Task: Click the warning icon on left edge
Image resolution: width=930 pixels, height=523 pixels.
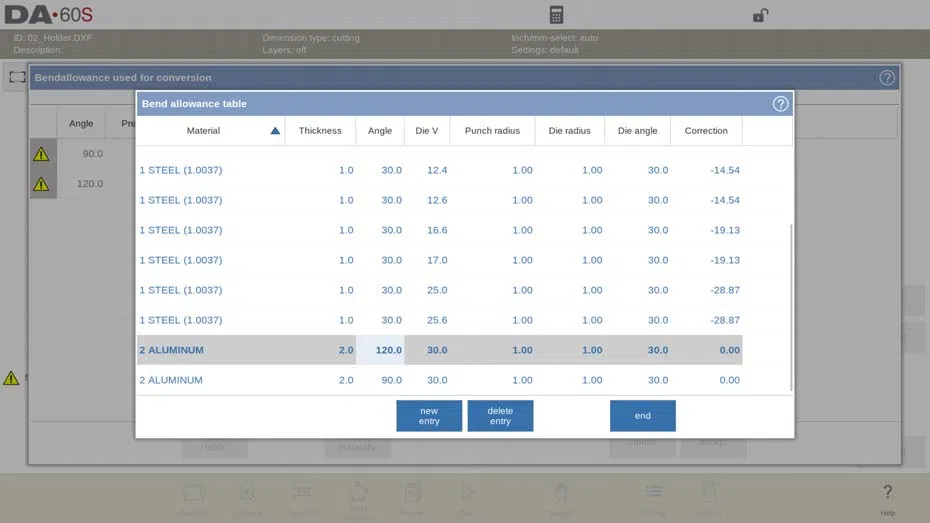Action: 11,378
